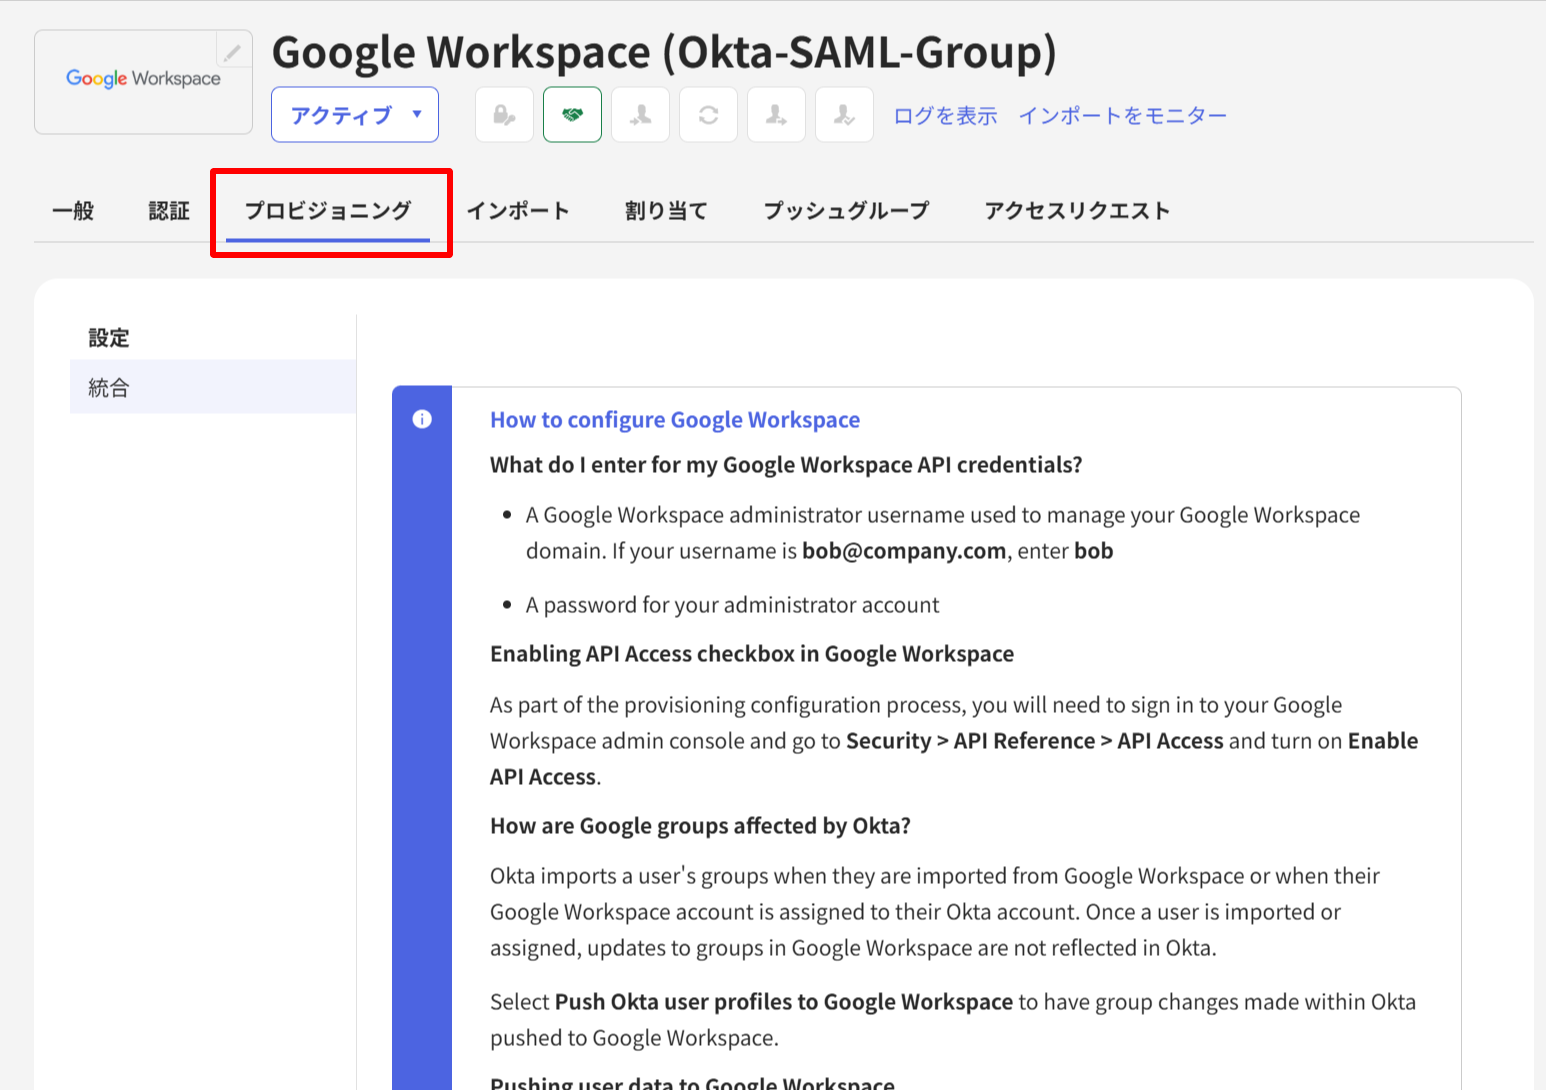Image resolution: width=1546 pixels, height=1090 pixels.
Task: Select the 割り当て tab
Action: tap(665, 210)
